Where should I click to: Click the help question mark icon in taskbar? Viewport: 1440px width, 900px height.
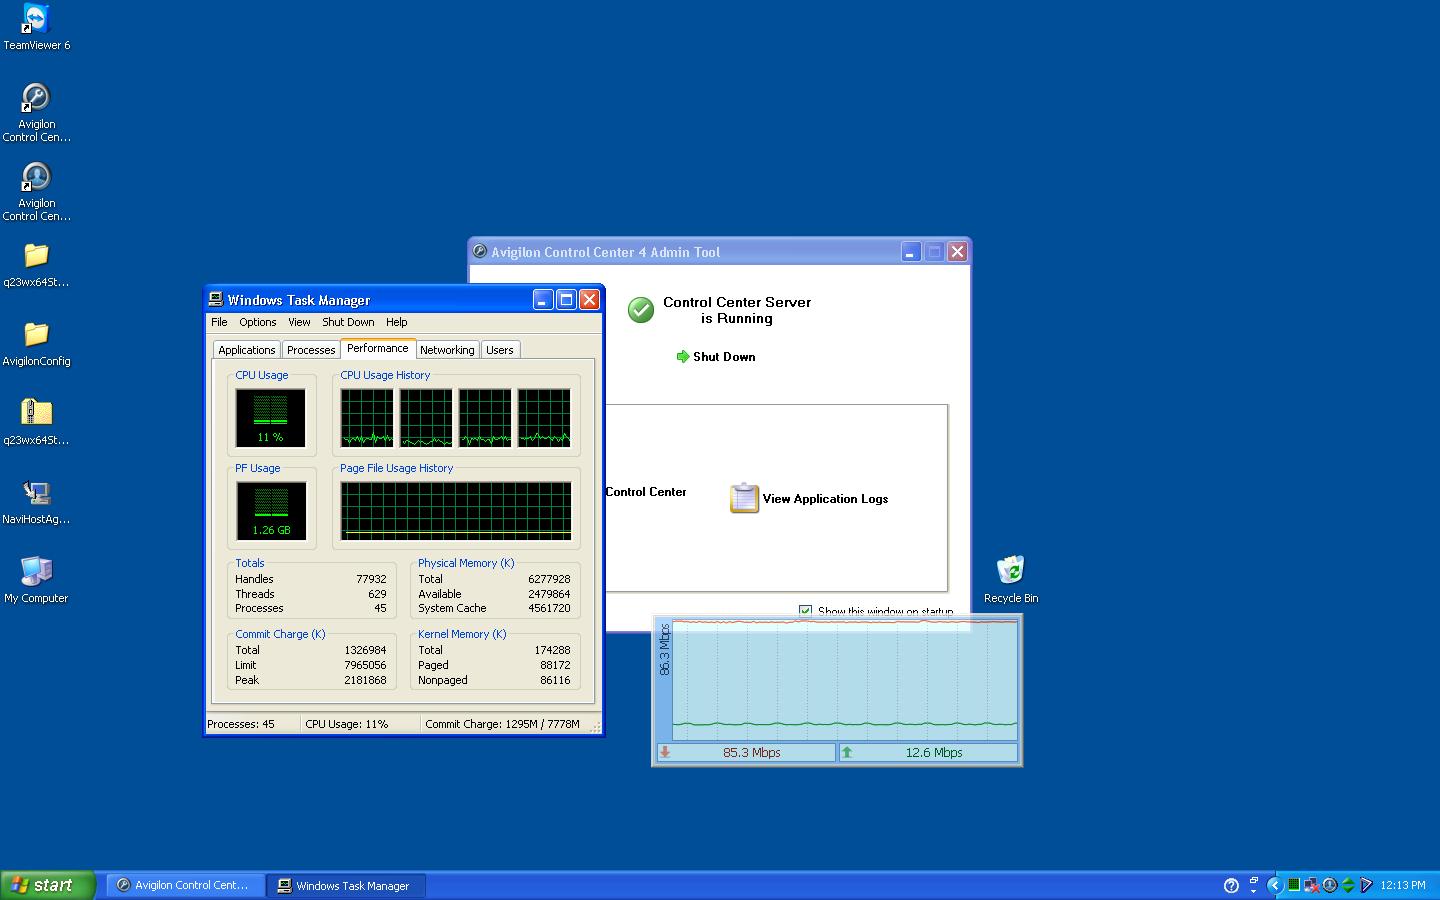tap(1231, 885)
